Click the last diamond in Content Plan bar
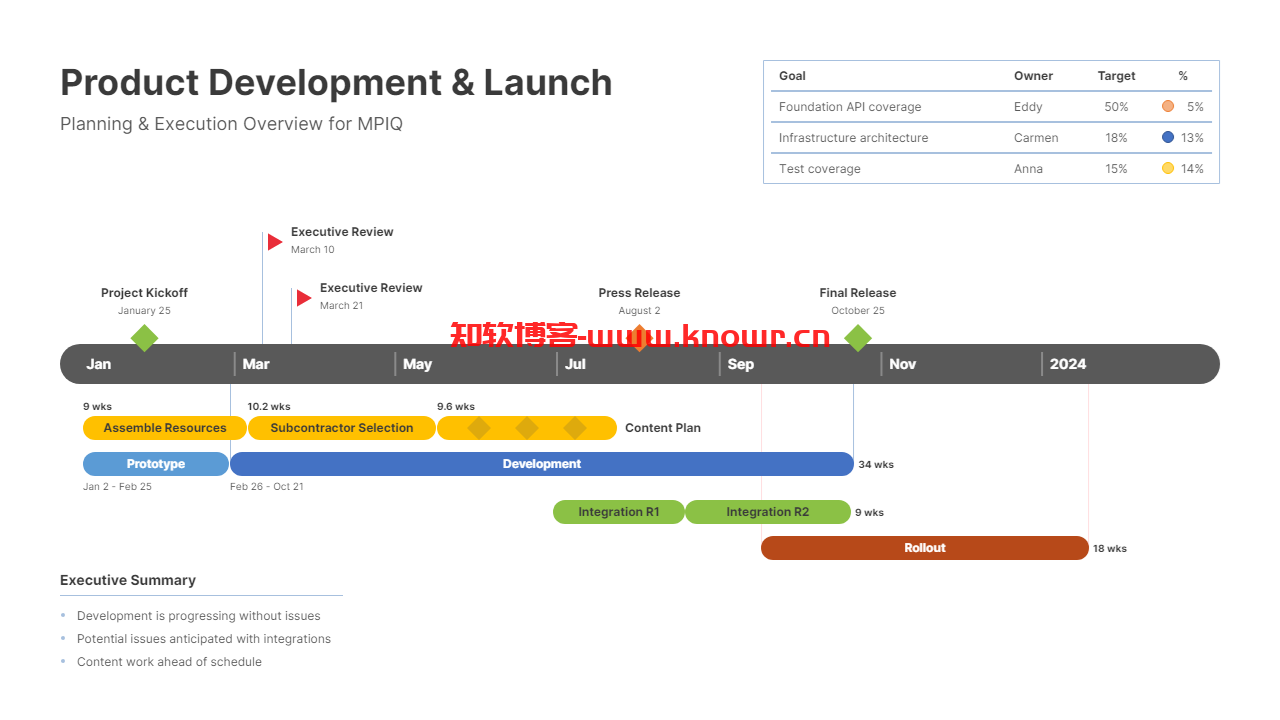 575,428
